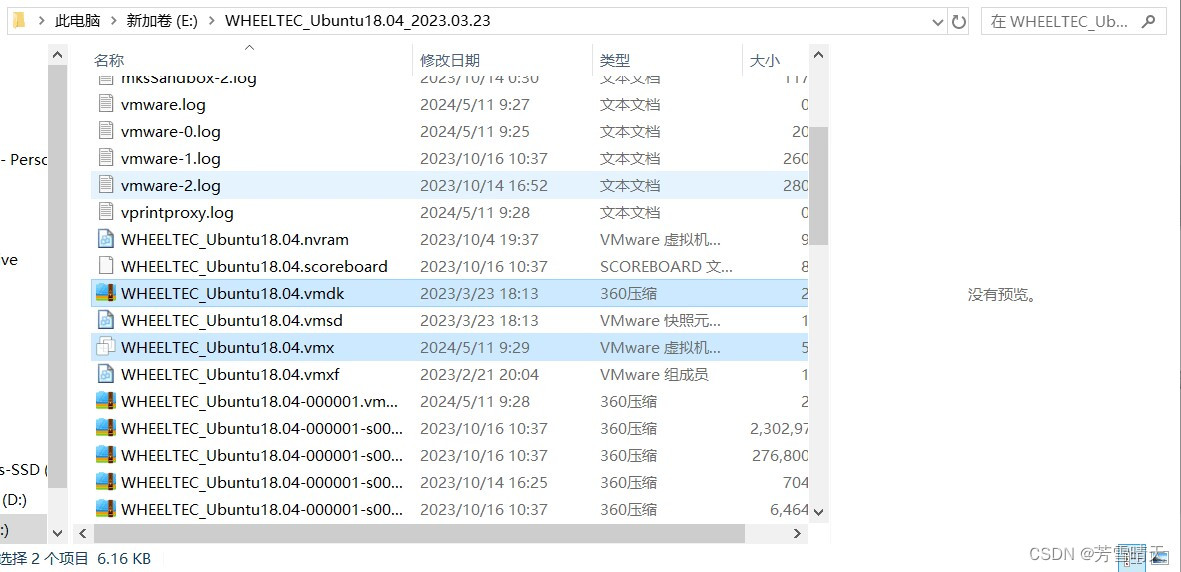Image resolution: width=1181 pixels, height=572 pixels.
Task: Click the .scoreboard file icon
Action: pyautogui.click(x=106, y=266)
